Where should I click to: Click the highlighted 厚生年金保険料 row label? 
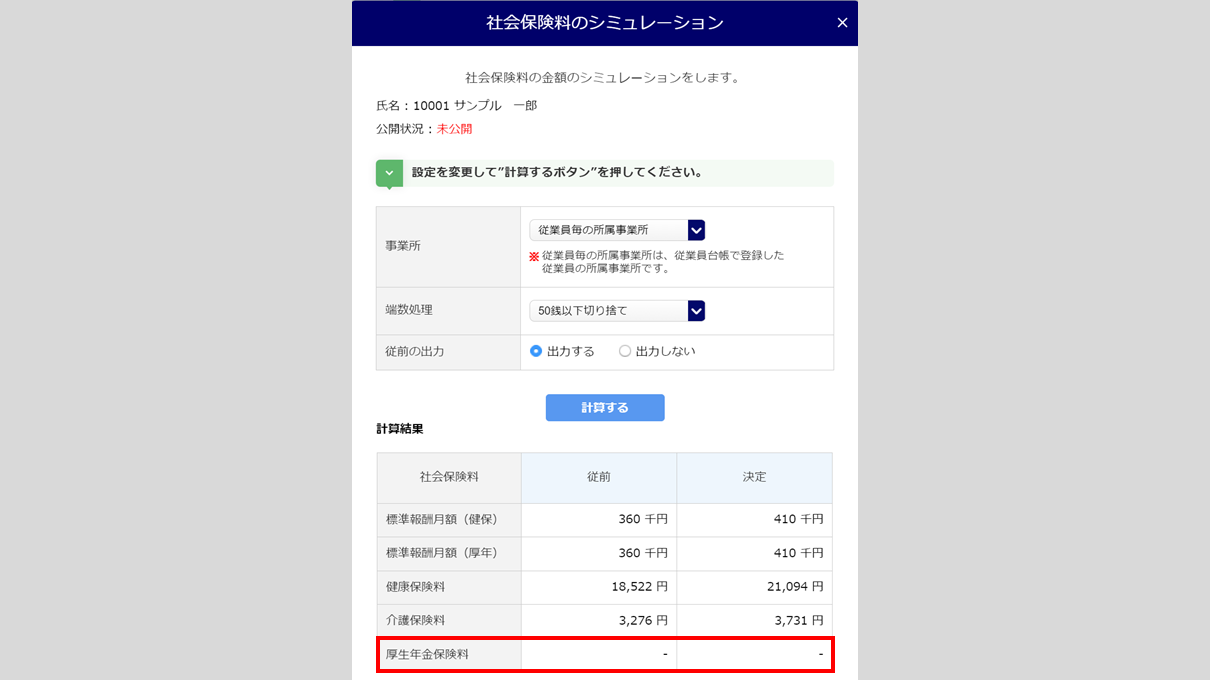click(x=427, y=655)
